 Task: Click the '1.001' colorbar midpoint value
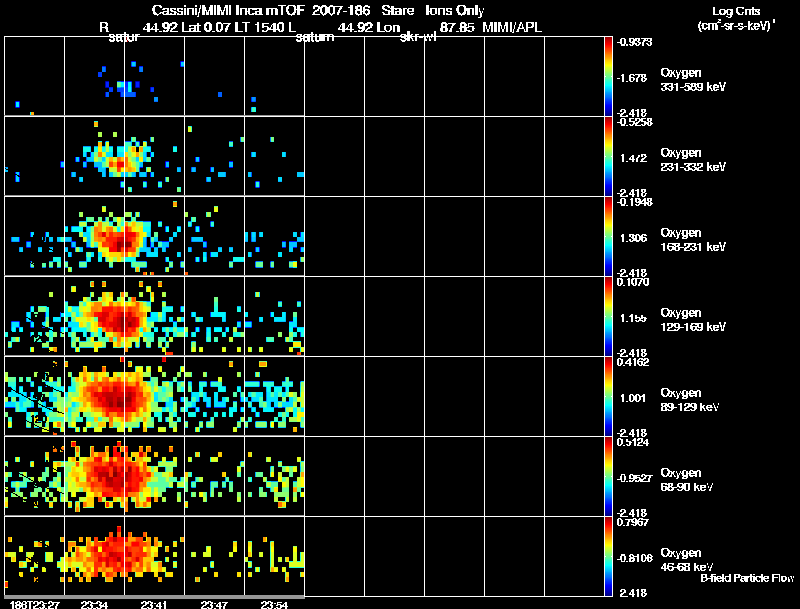(633, 398)
